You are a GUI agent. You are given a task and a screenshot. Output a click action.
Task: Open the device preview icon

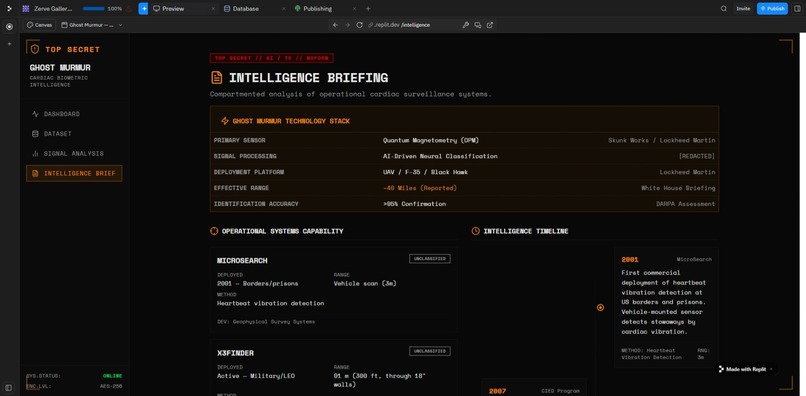tap(478, 25)
